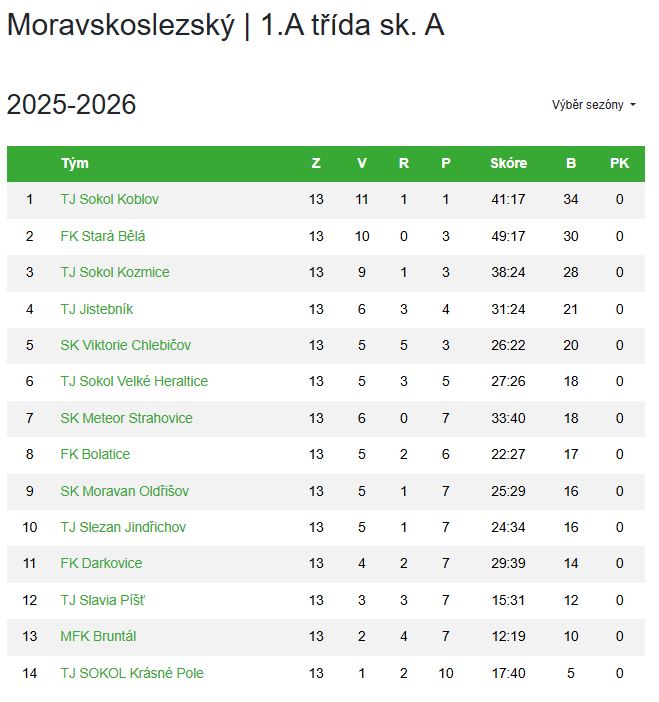The height and width of the screenshot is (702, 659).
Task: Click the B points column header
Action: tap(571, 164)
